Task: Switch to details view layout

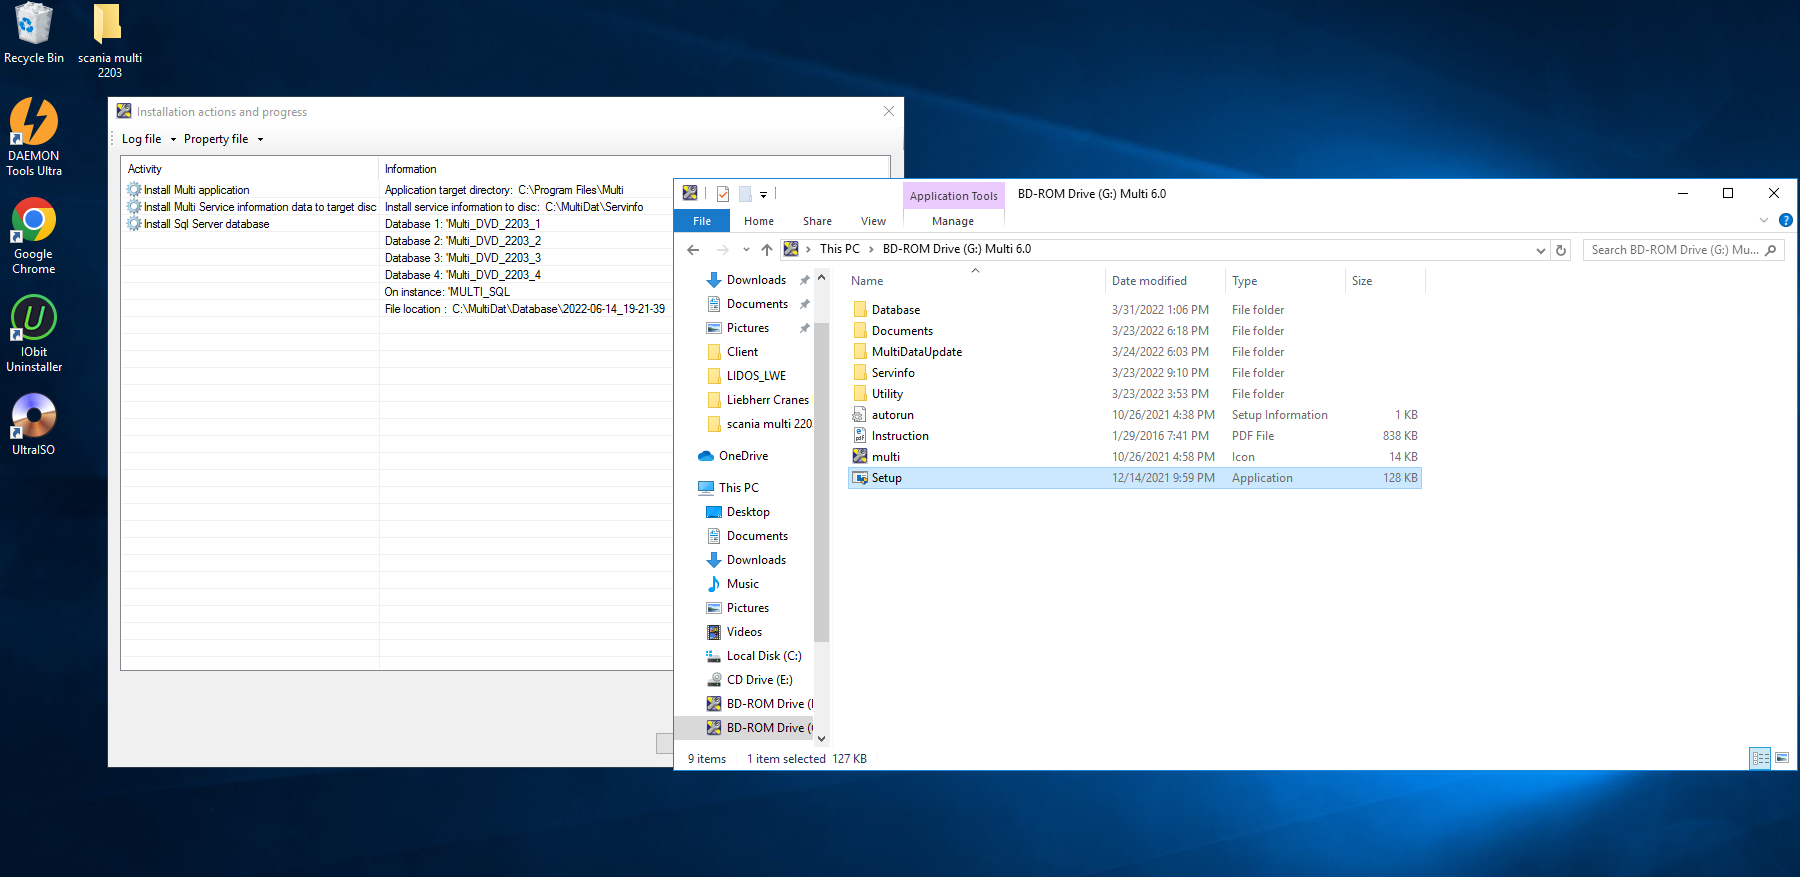Action: (1760, 758)
